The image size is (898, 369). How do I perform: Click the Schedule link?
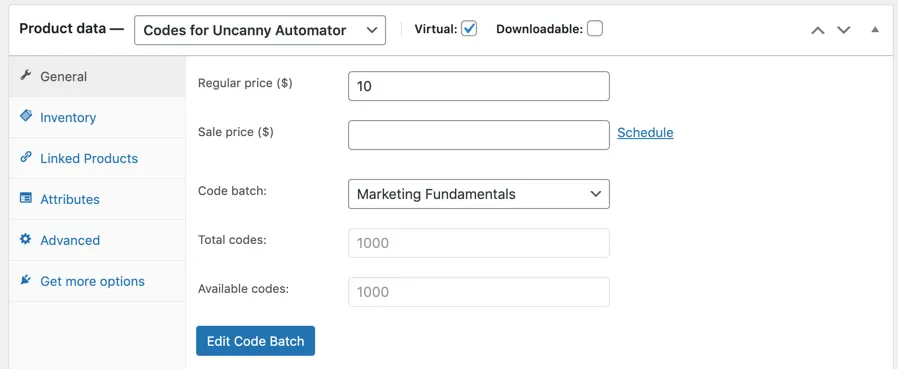645,132
